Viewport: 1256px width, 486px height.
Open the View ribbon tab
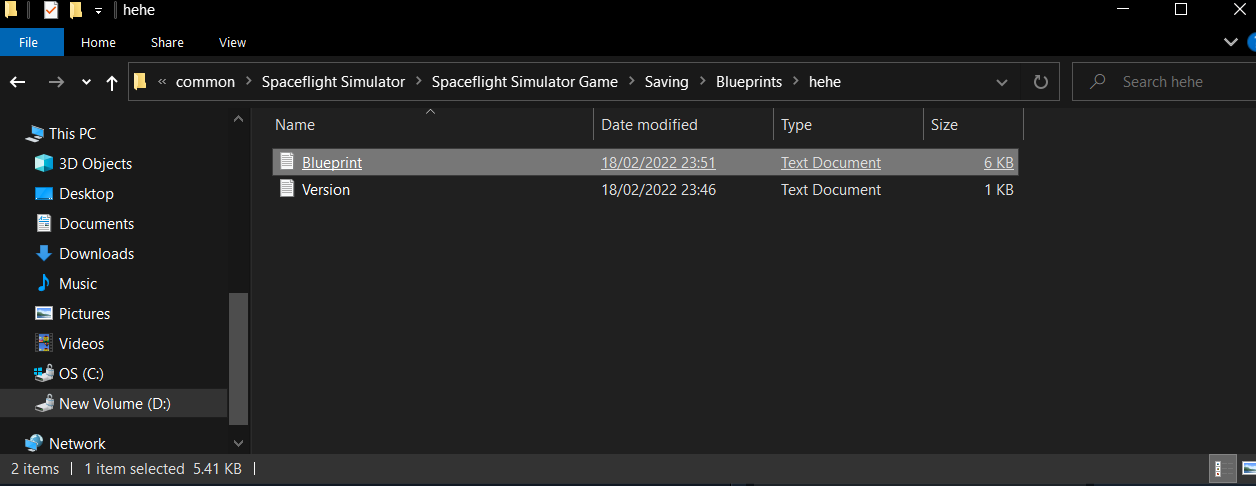pyautogui.click(x=232, y=43)
